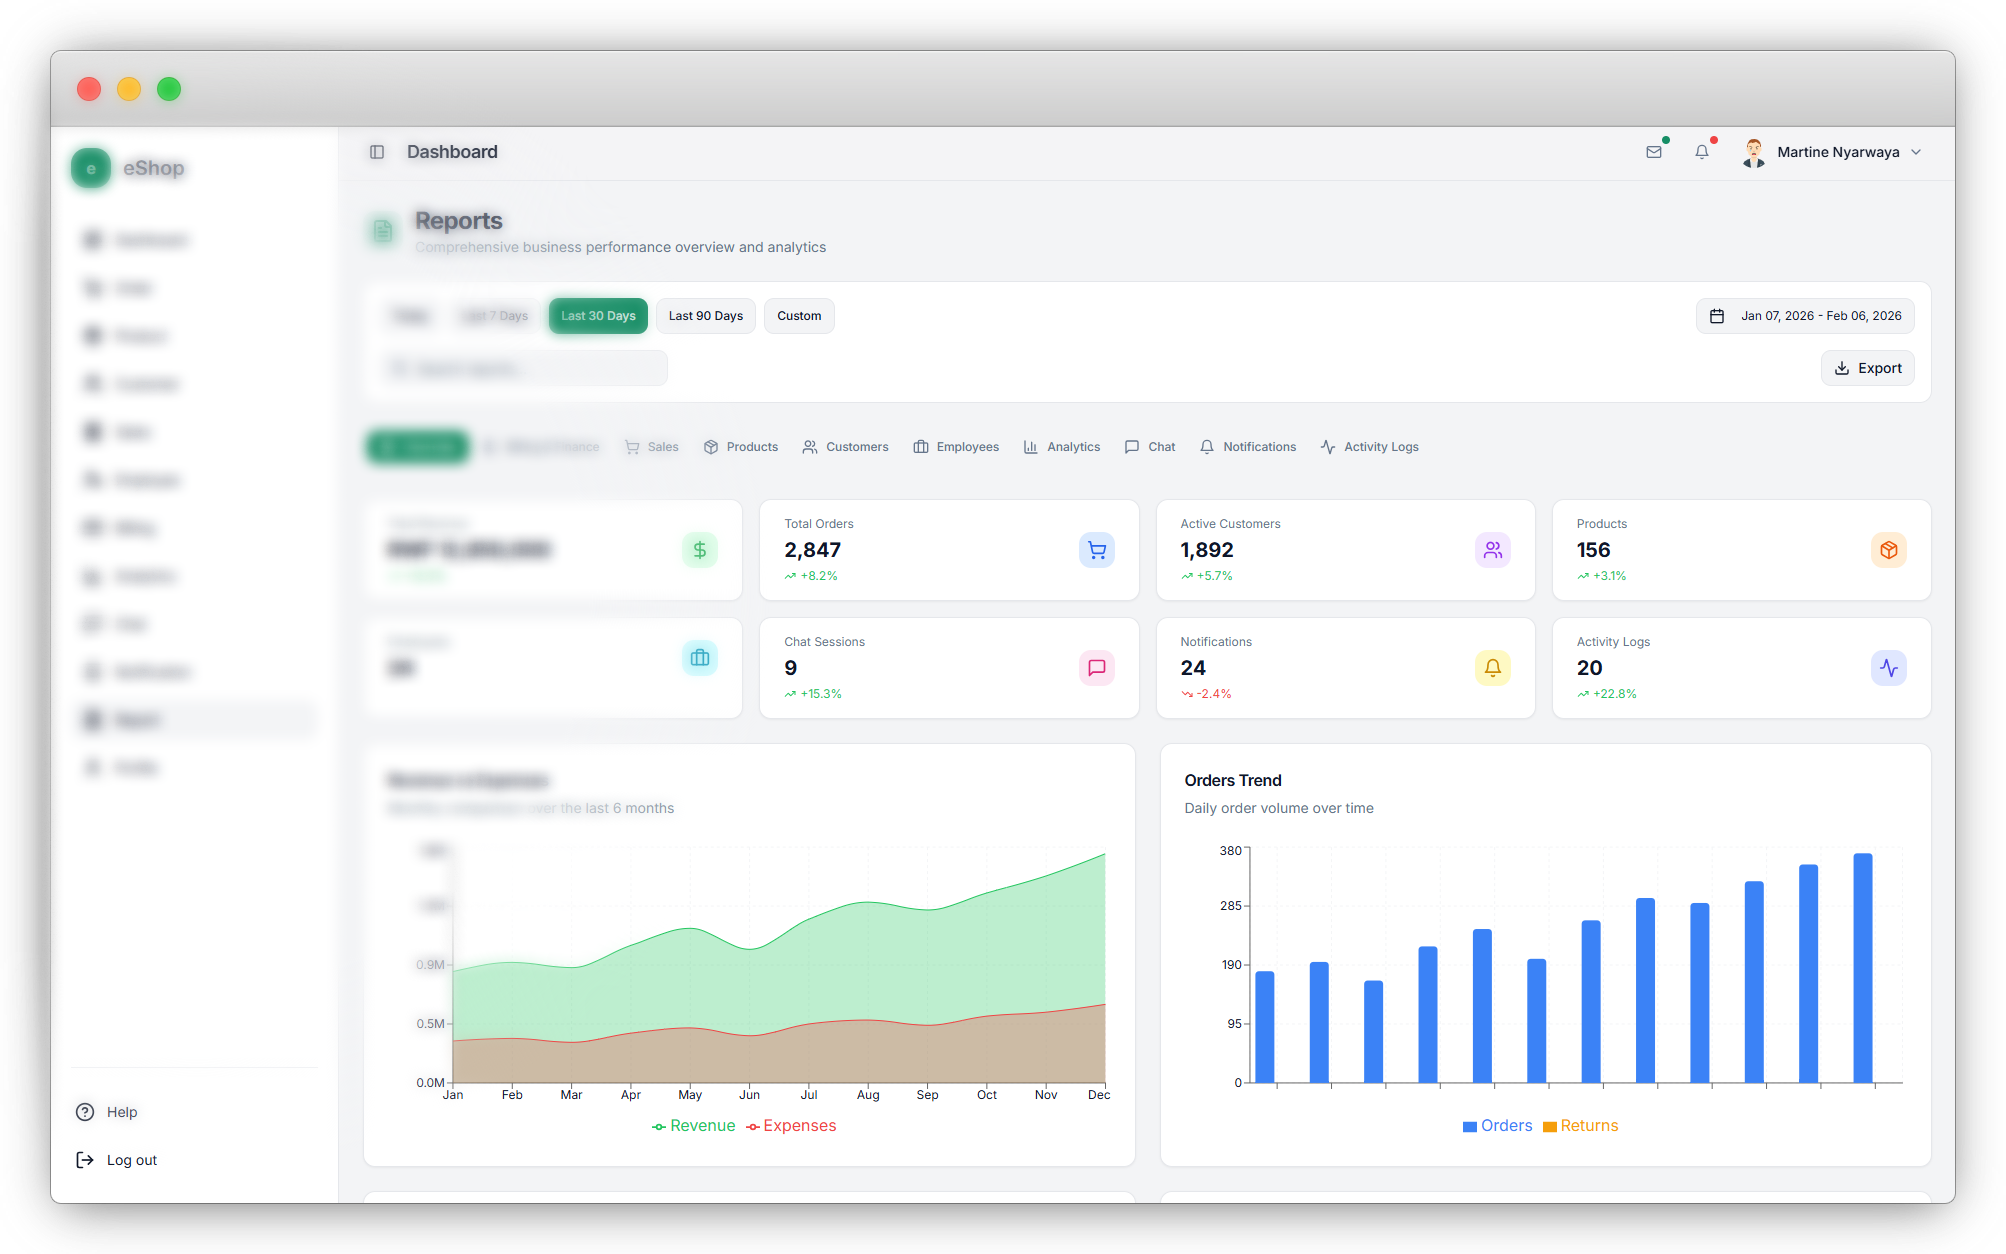Switch to the Employees tab

pos(956,447)
